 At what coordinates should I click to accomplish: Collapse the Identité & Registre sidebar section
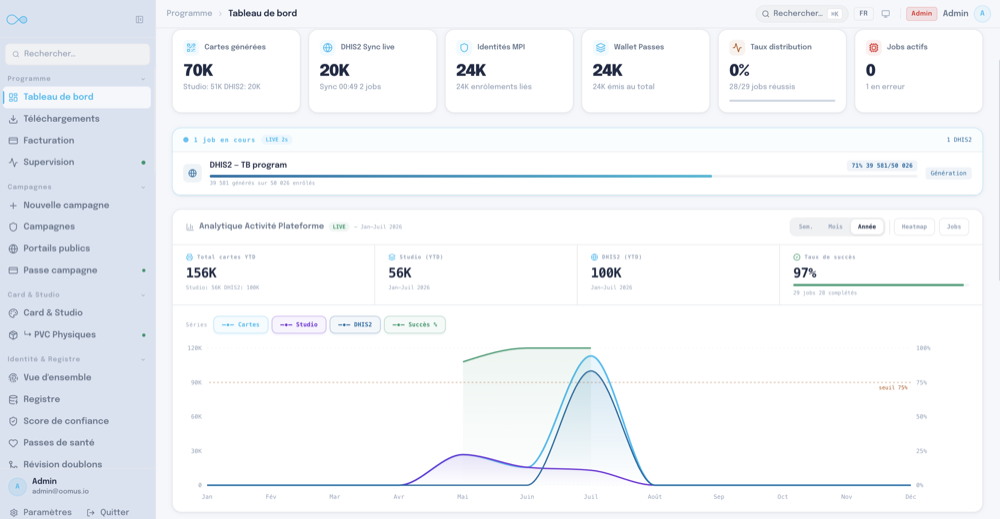(x=143, y=360)
